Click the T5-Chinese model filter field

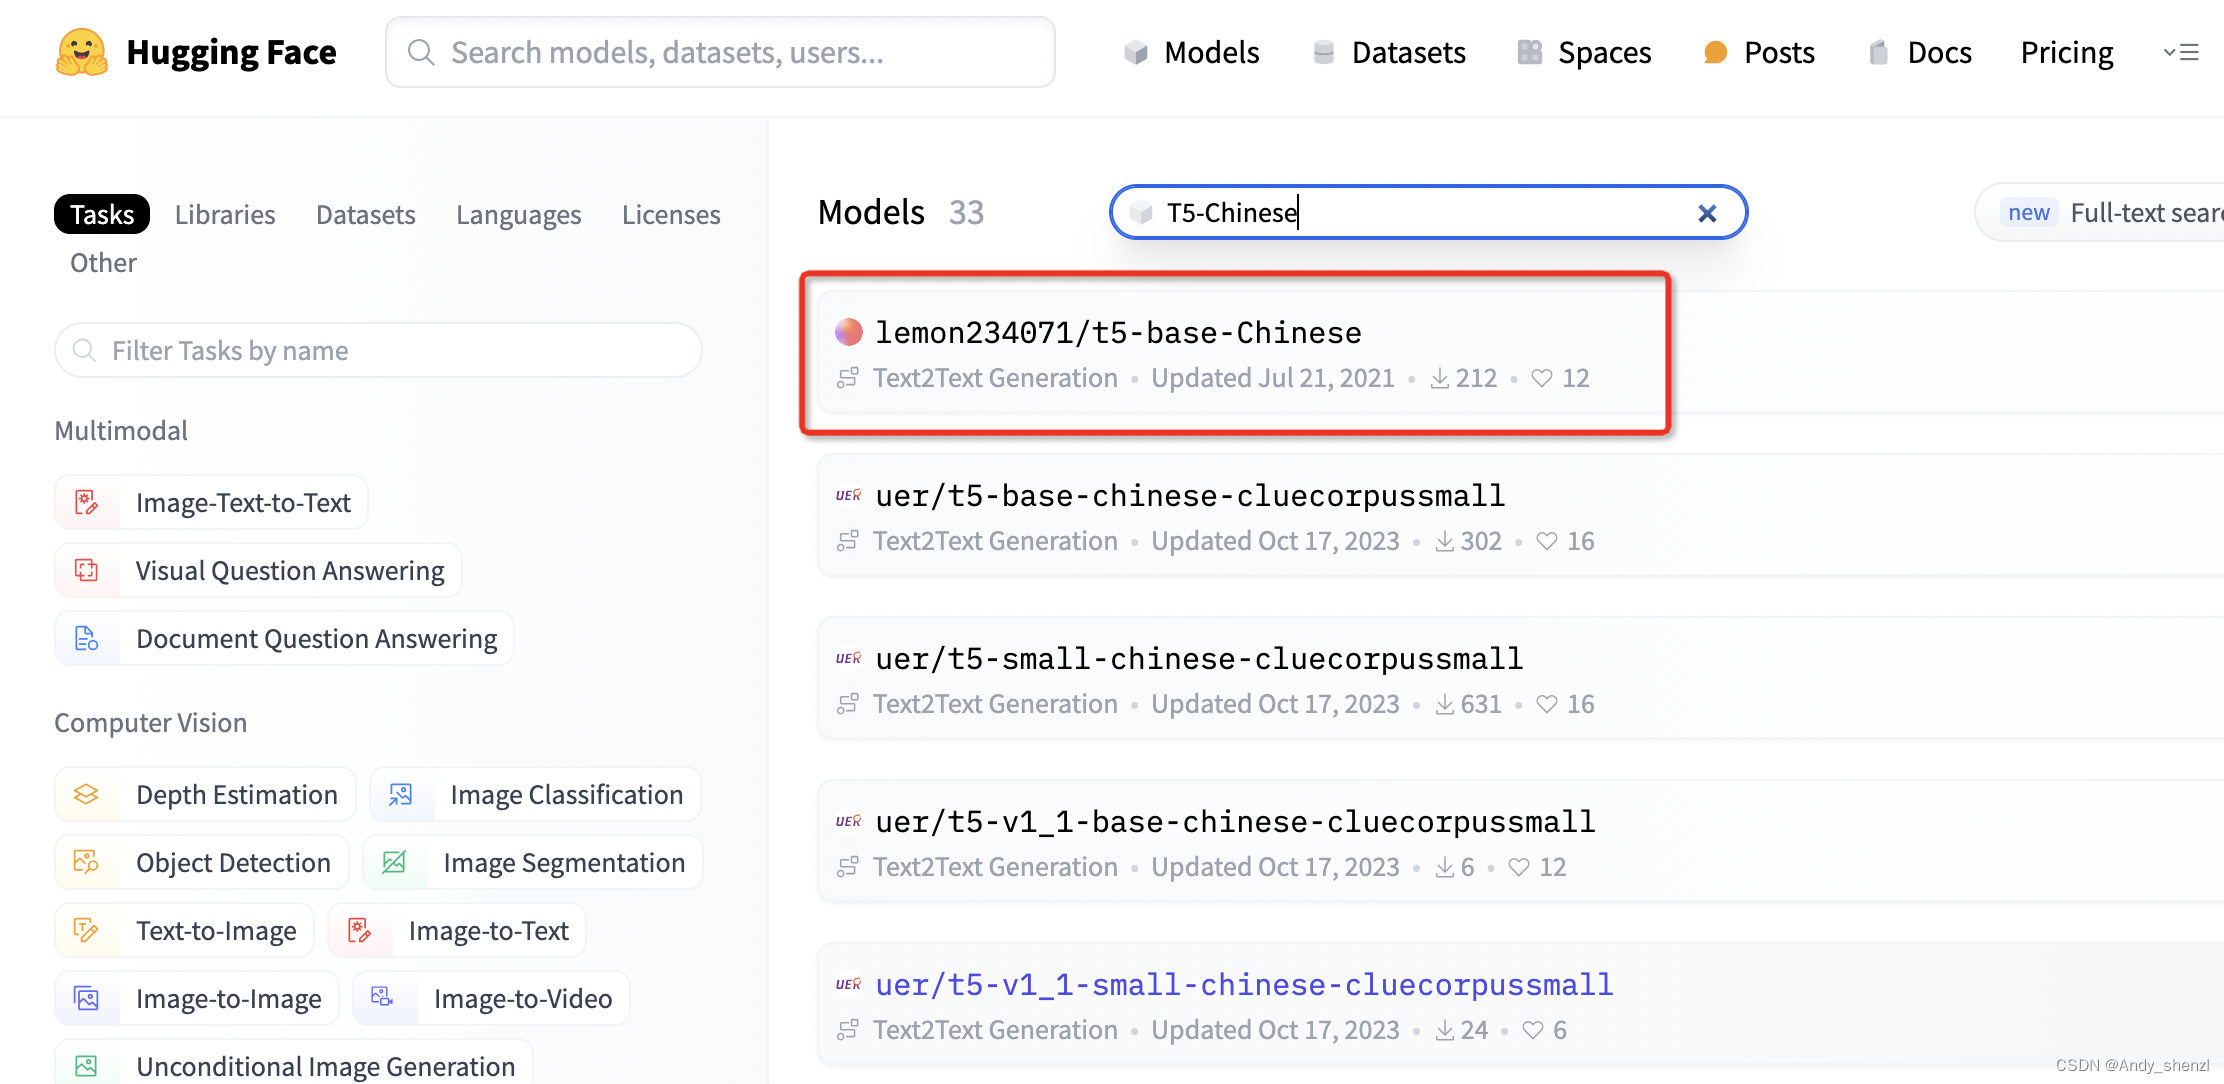(x=1428, y=212)
